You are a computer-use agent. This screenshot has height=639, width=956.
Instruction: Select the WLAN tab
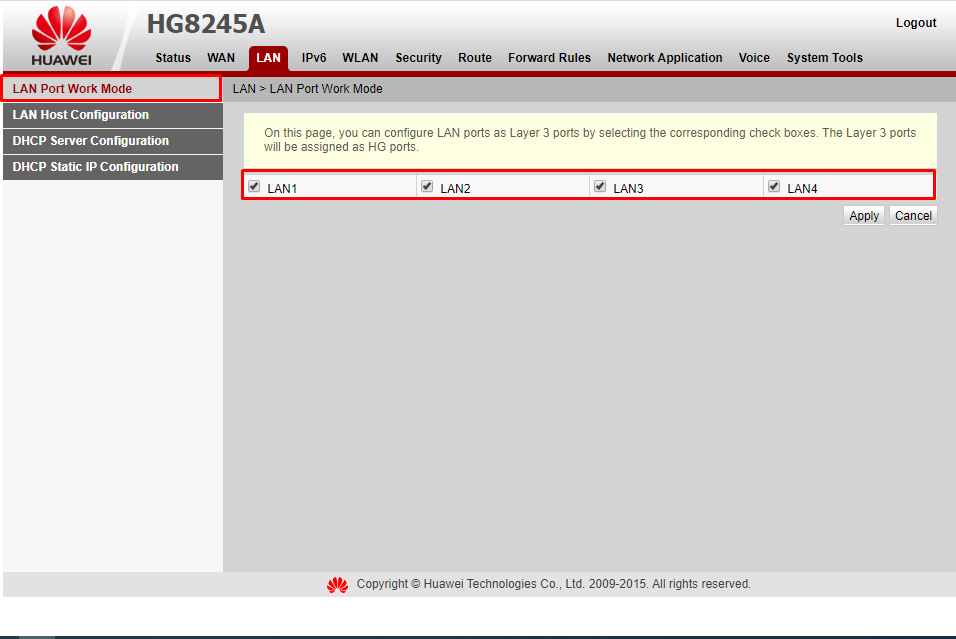360,58
